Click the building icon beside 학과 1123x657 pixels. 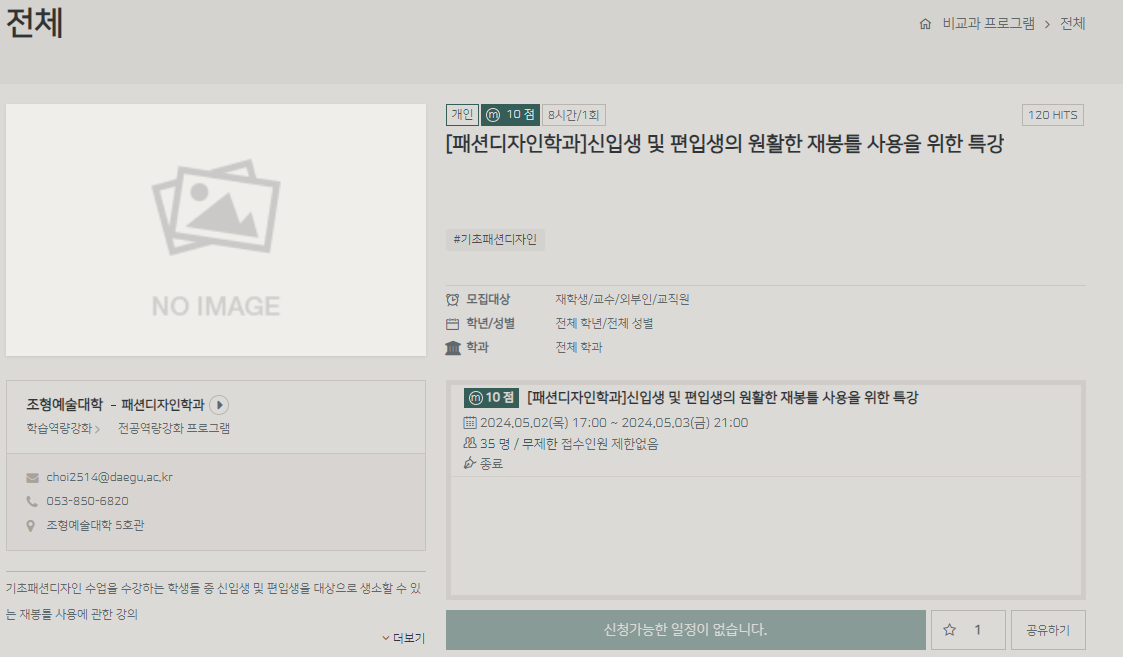pyautogui.click(x=453, y=348)
